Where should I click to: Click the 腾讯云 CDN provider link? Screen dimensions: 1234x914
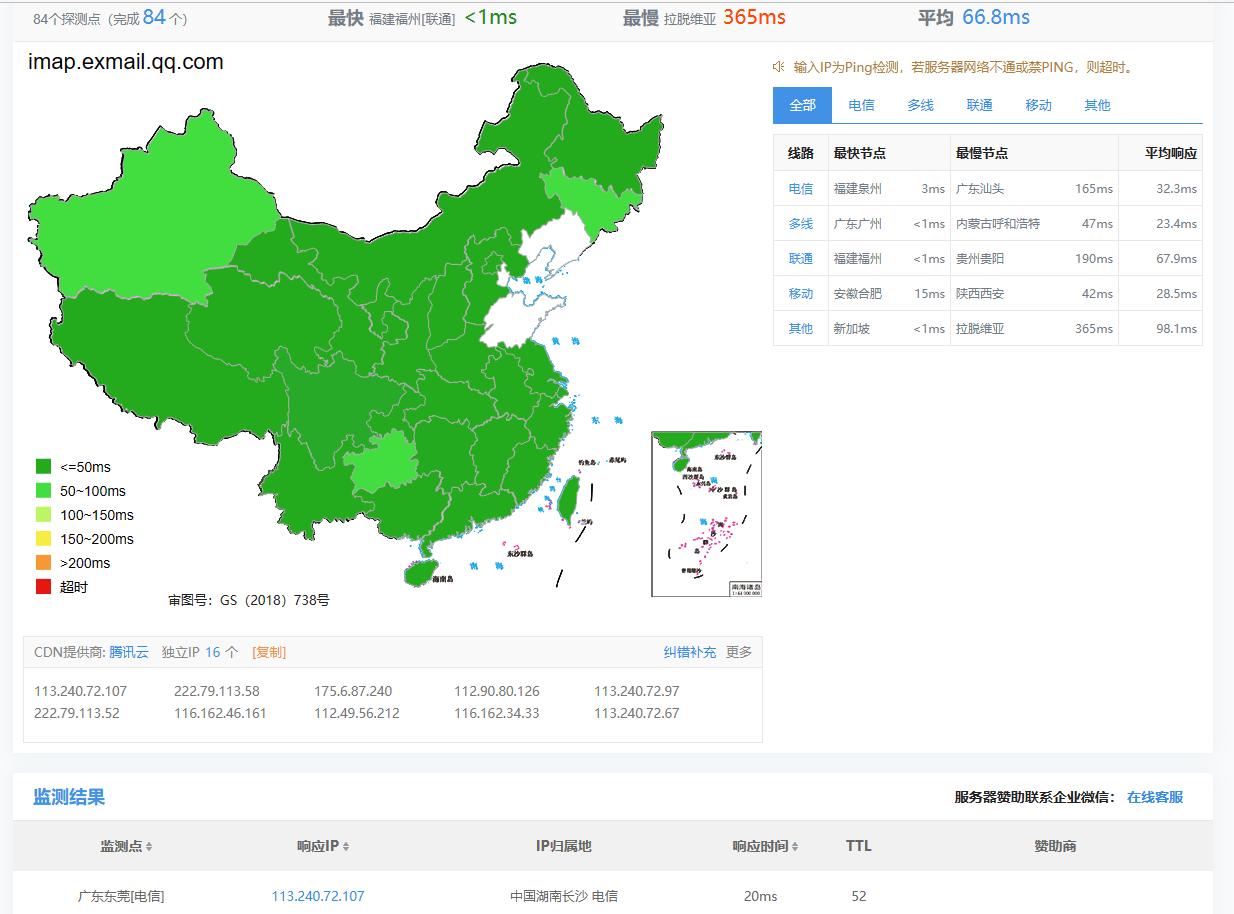(x=125, y=651)
